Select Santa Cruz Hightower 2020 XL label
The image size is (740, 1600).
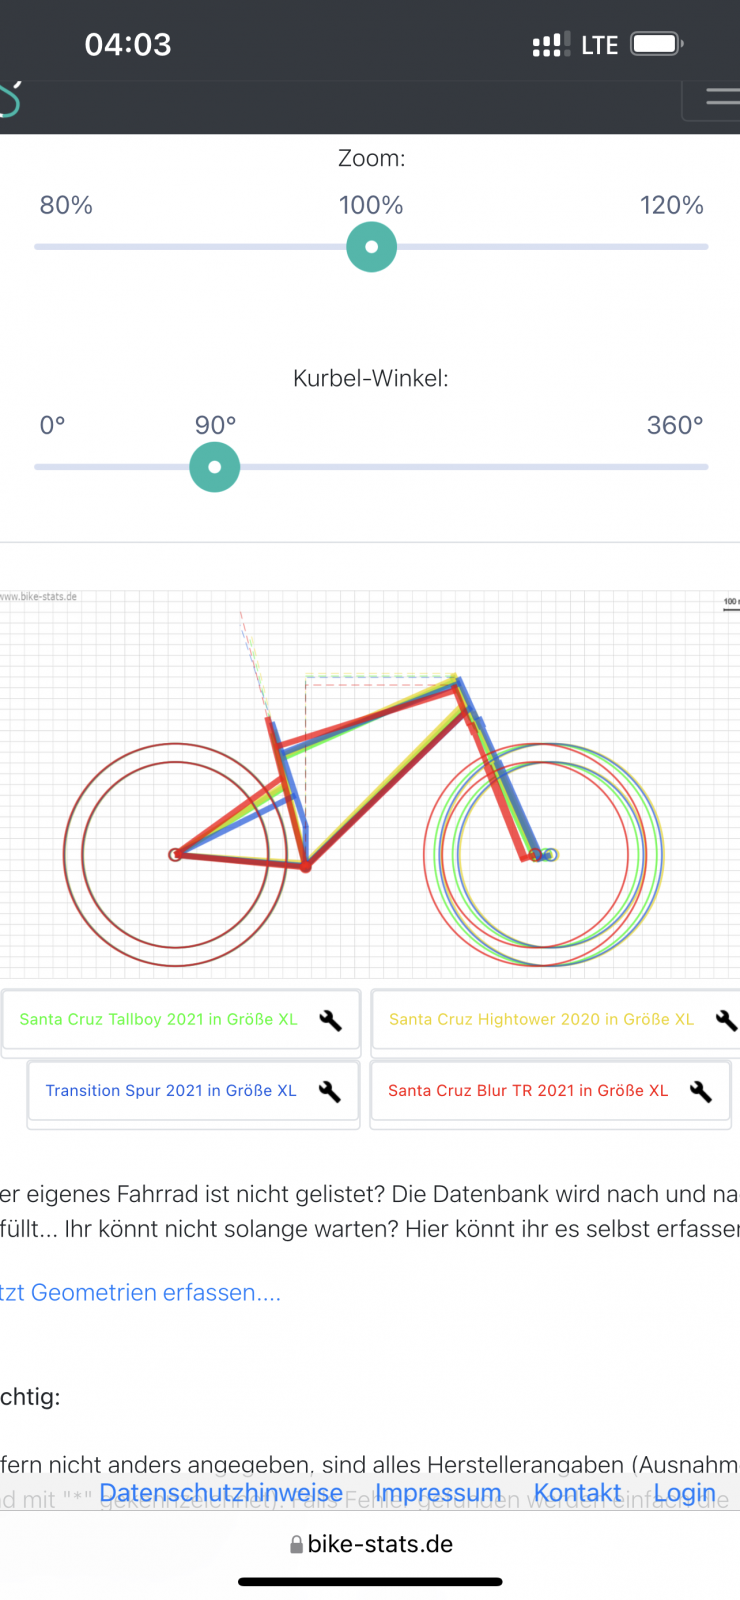541,1020
